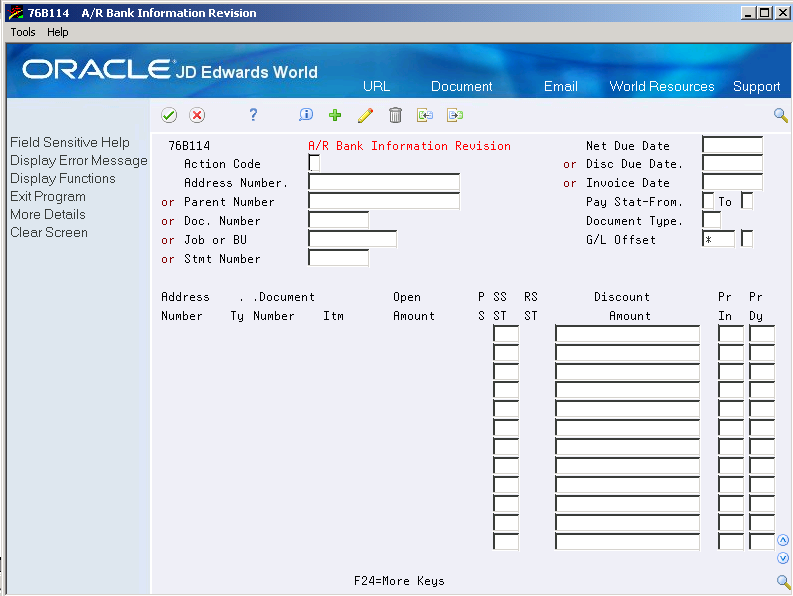The width and height of the screenshot is (793, 596).
Task: Click the top-right magnifier search icon
Action: tap(781, 115)
